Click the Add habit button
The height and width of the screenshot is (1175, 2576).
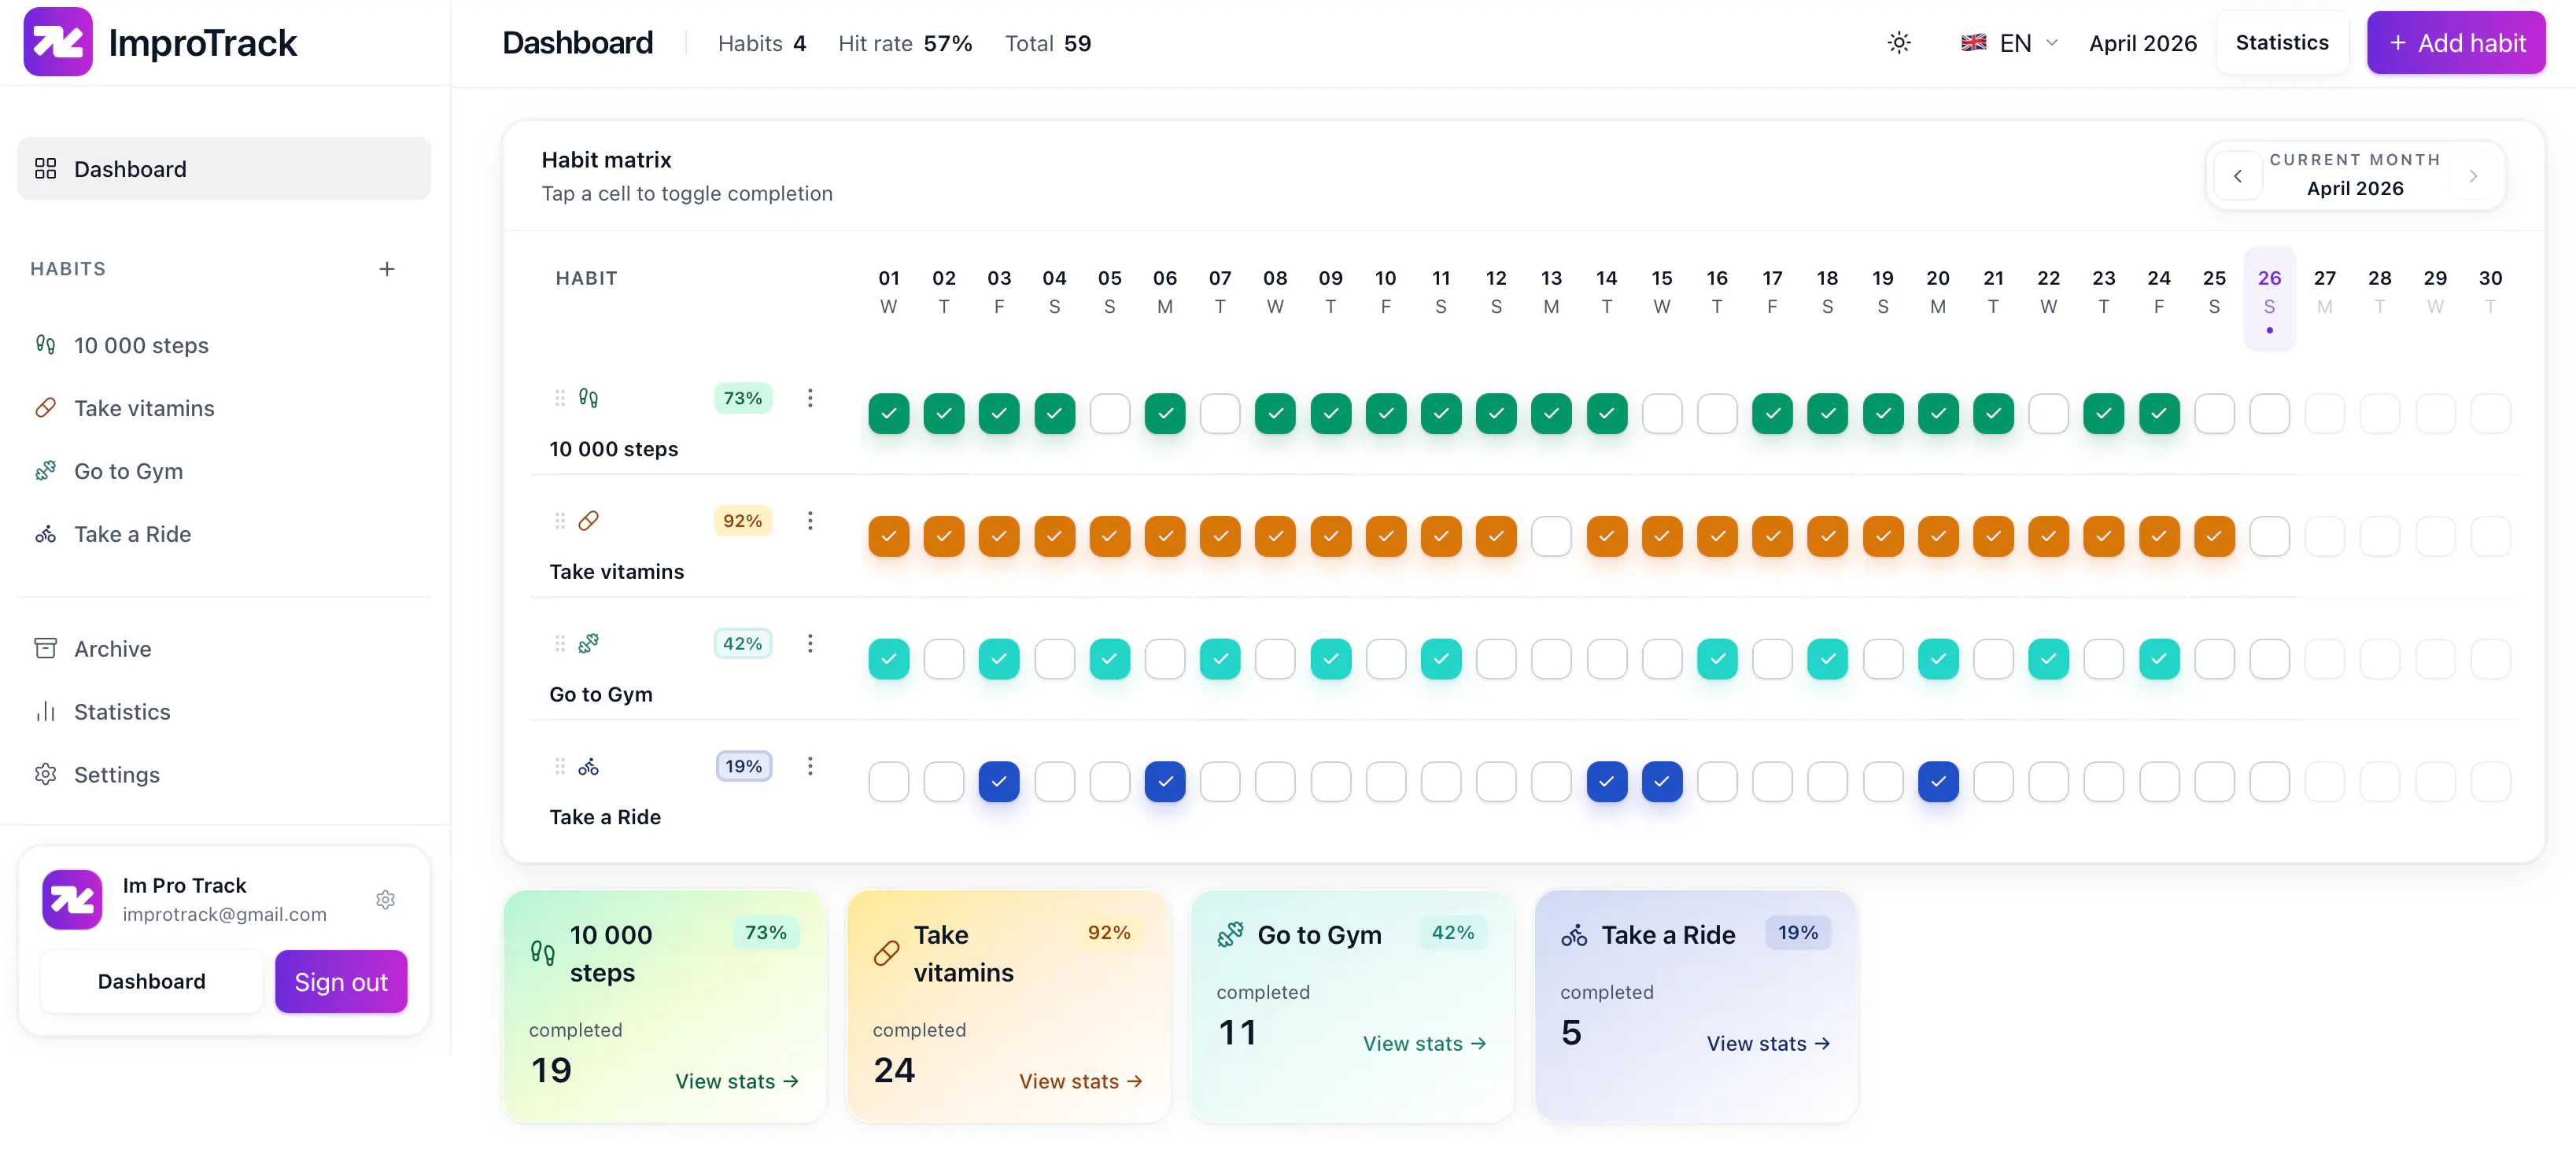pyautogui.click(x=2456, y=42)
